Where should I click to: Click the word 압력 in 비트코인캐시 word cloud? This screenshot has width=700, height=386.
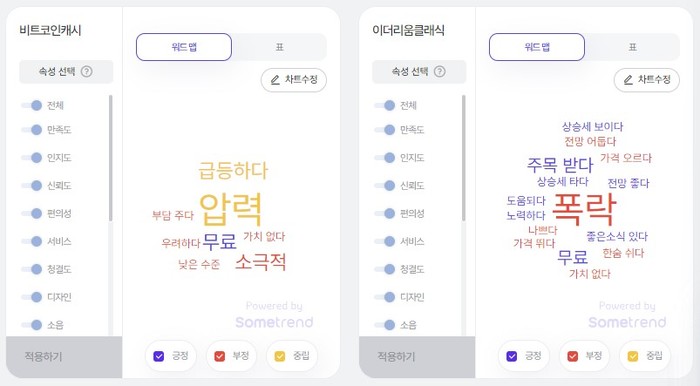[231, 209]
